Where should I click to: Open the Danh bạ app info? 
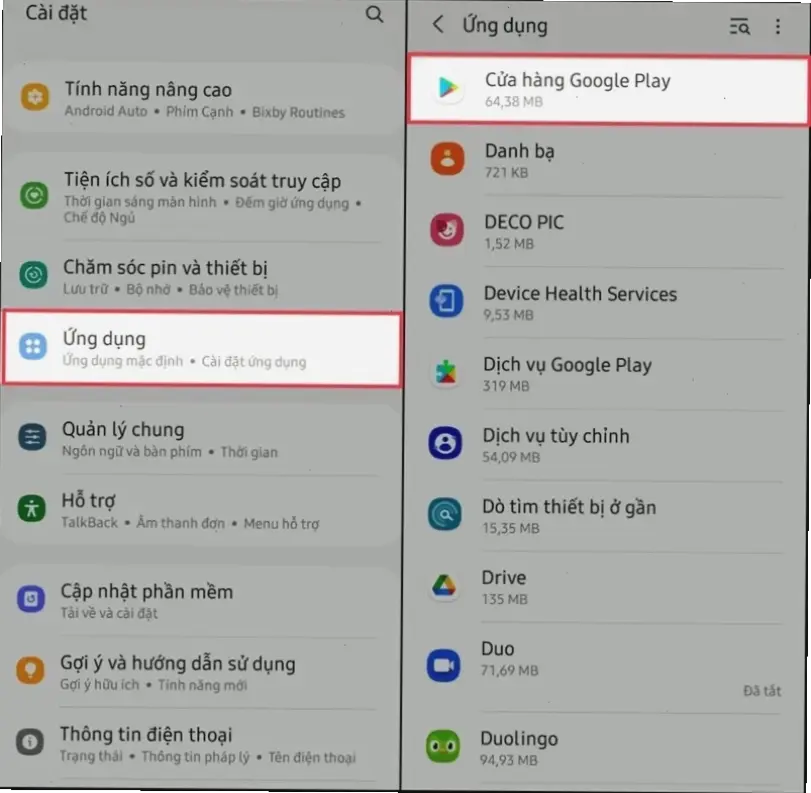pyautogui.click(x=607, y=160)
